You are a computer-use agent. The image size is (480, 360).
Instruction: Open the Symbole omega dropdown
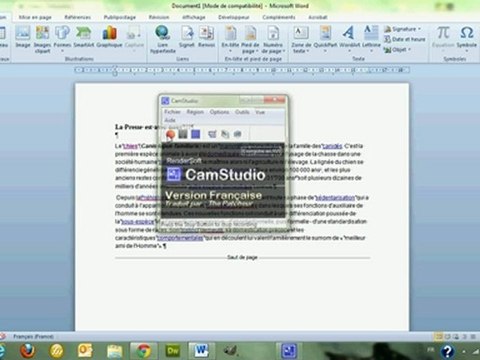click(x=466, y=40)
